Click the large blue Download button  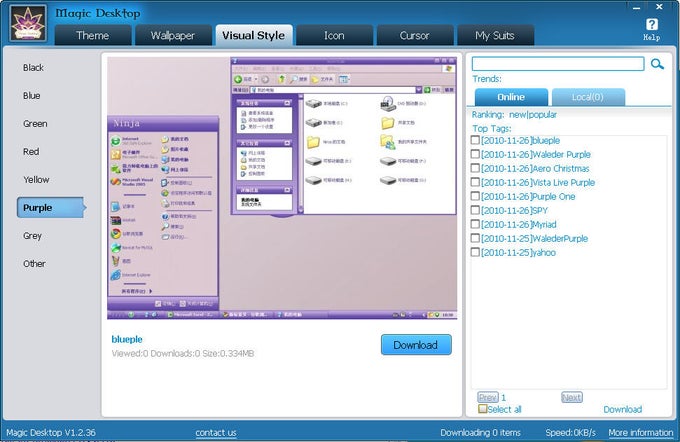coord(416,345)
